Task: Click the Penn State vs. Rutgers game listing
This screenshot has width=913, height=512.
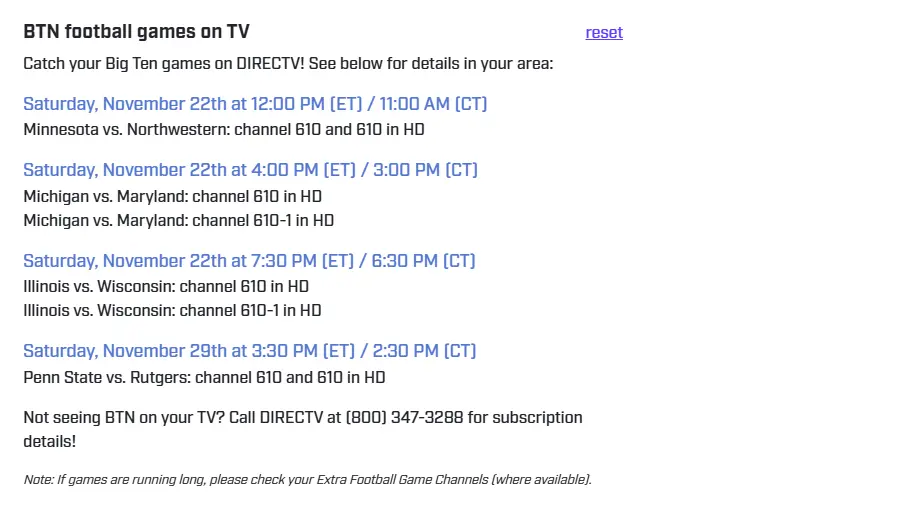Action: (204, 377)
